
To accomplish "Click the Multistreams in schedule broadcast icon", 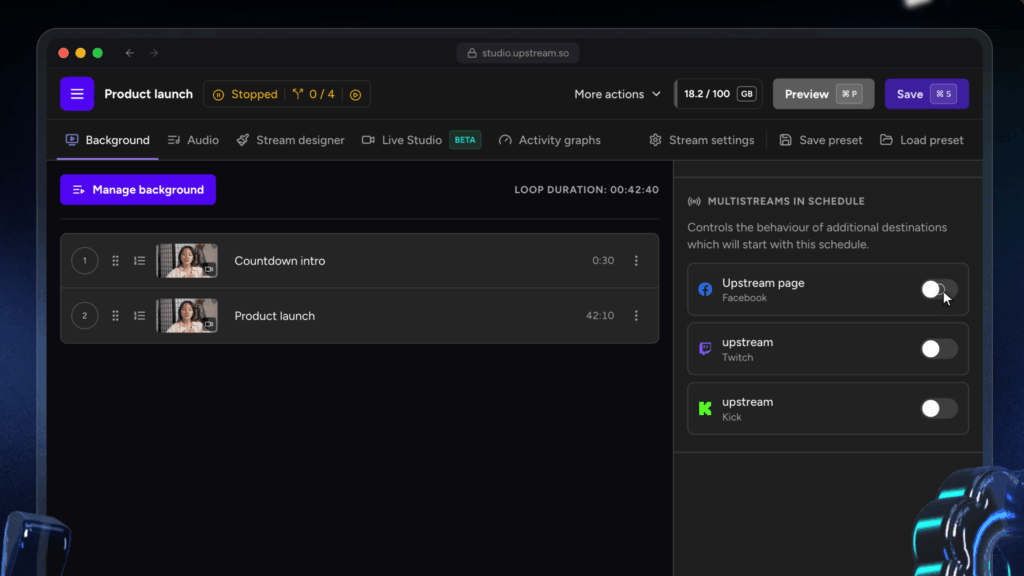I will [694, 201].
